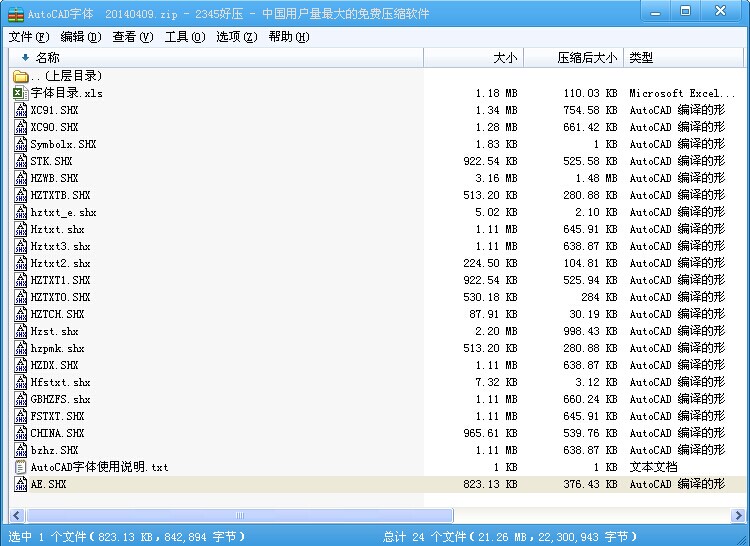The height and width of the screenshot is (546, 750).
Task: Open the 帮助(H) menu
Action: click(x=289, y=37)
